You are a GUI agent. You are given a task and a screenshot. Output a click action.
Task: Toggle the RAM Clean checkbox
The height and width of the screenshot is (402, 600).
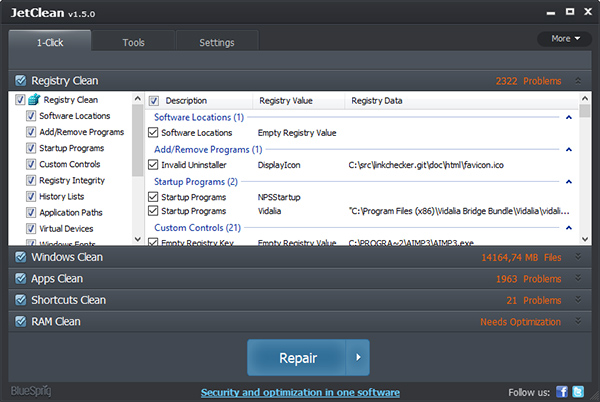(x=20, y=322)
